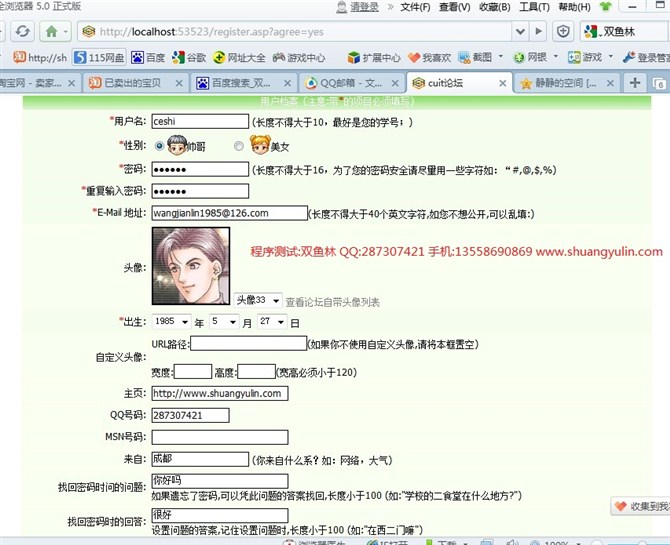
Task: Open the birth month 5 dropdown
Action: pos(224,321)
